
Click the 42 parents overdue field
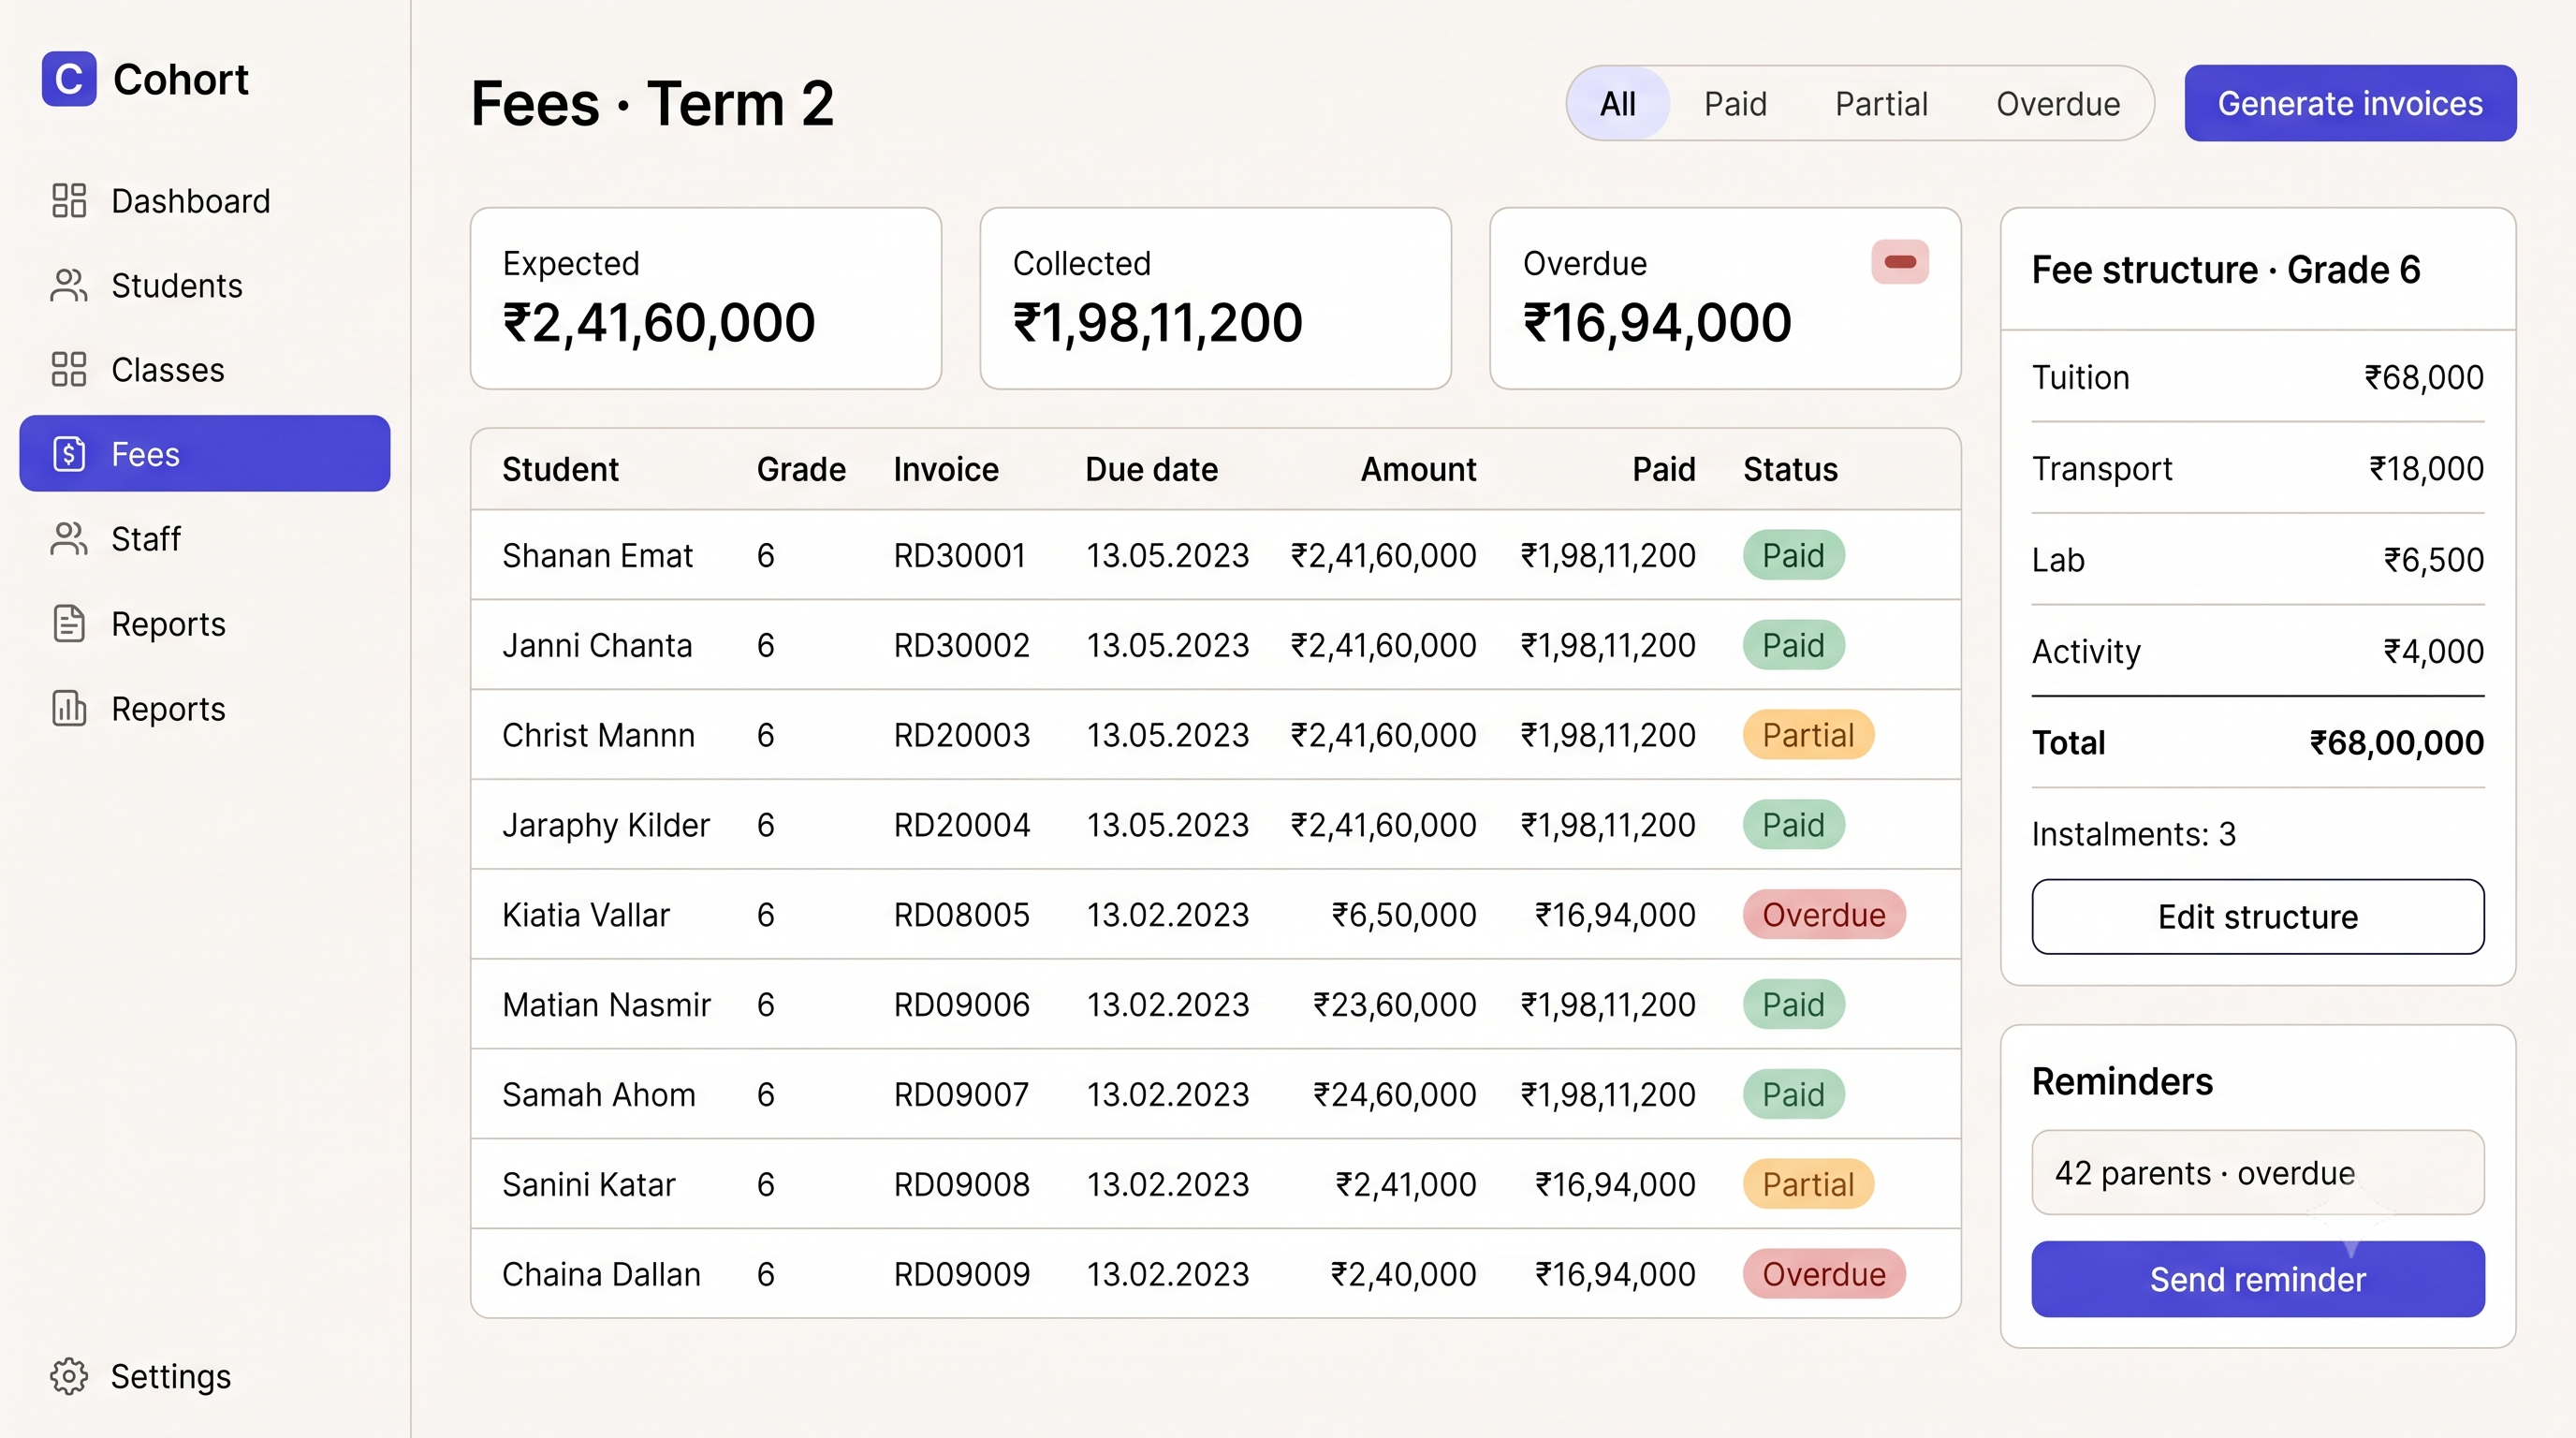pos(2257,1172)
